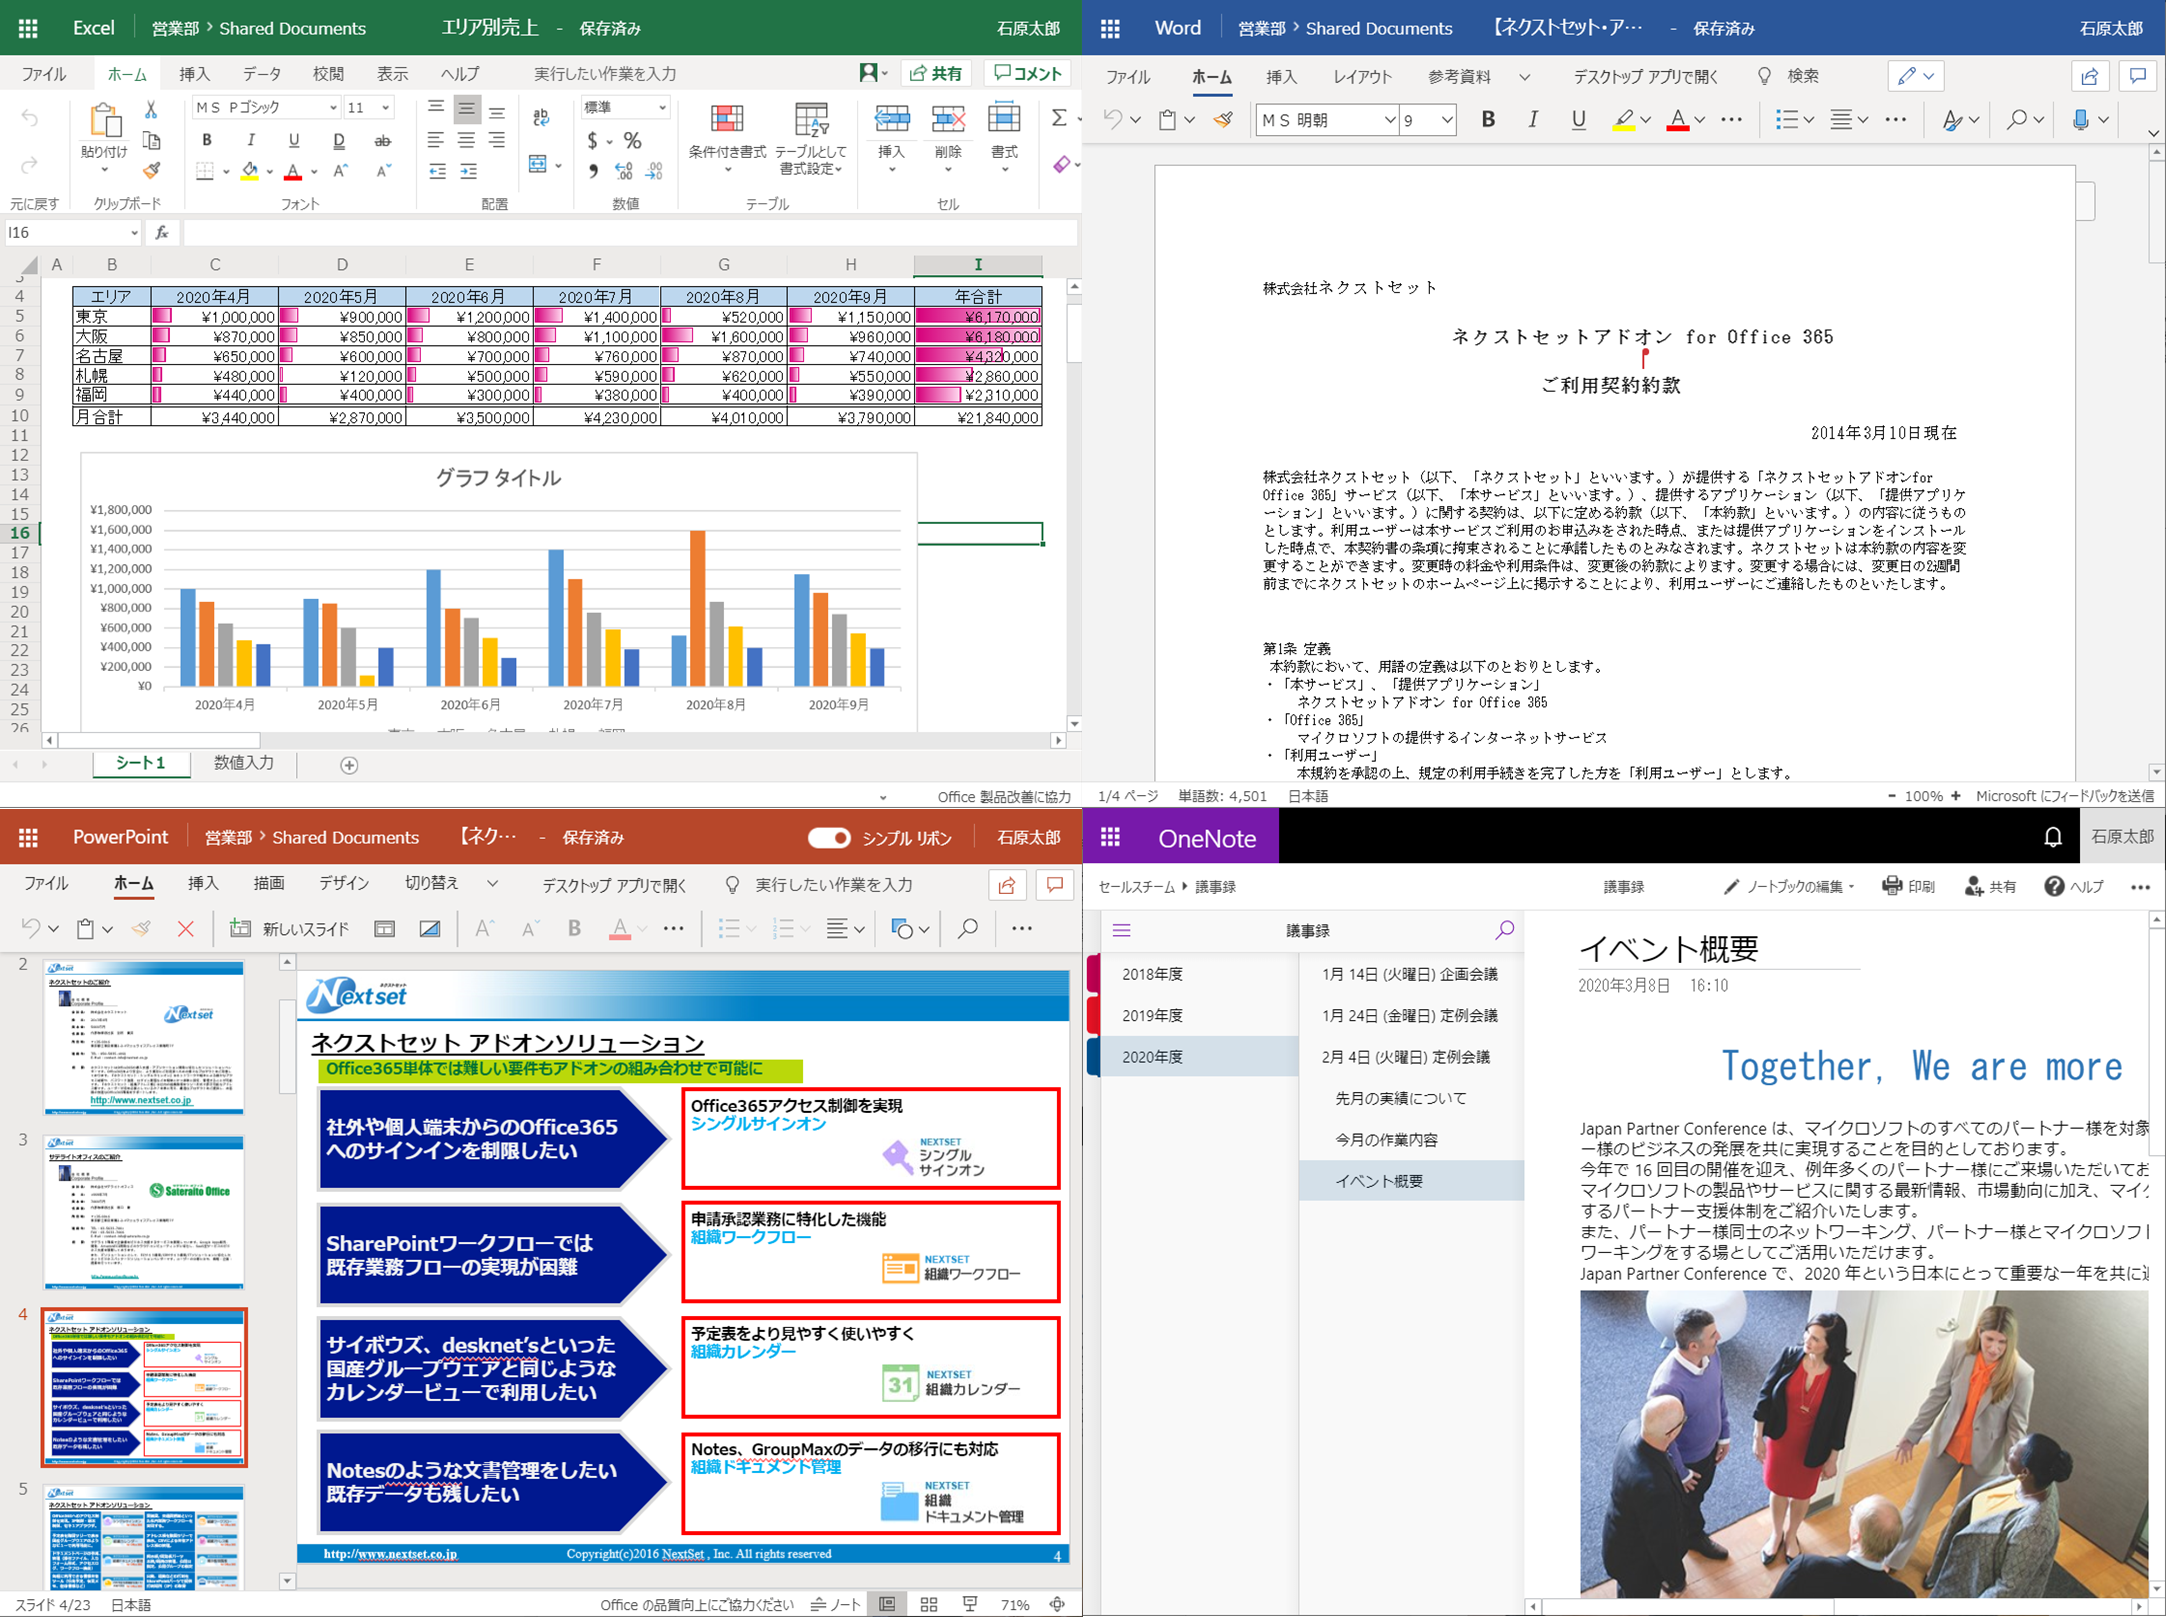Open the Word font size dropdown
This screenshot has width=2166, height=1617.
coord(1446,120)
